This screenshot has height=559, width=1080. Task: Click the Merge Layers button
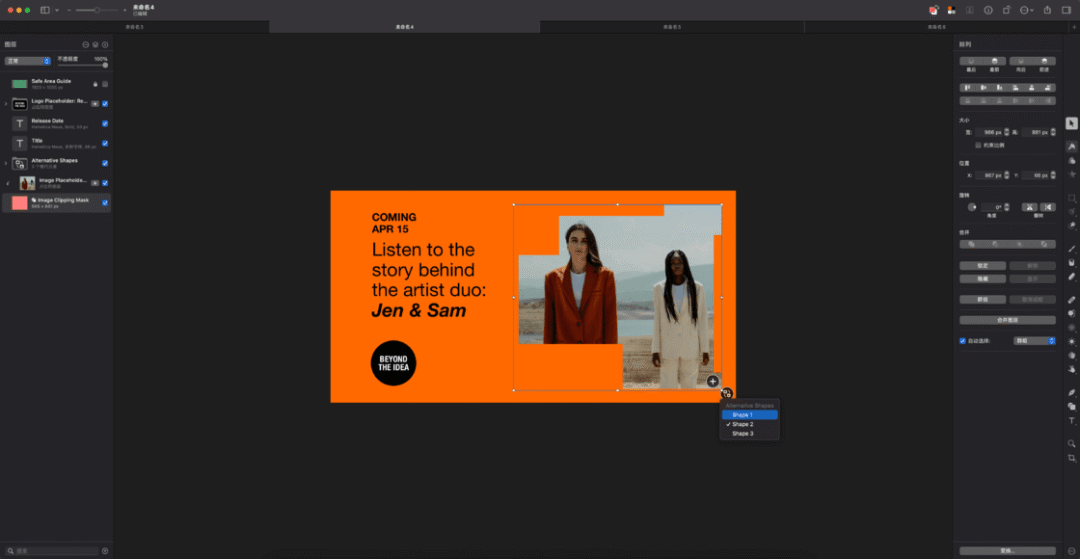(x=1007, y=320)
